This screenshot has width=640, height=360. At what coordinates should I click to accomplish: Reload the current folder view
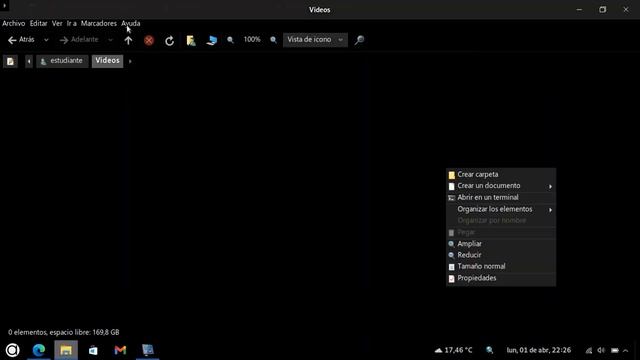tap(169, 40)
